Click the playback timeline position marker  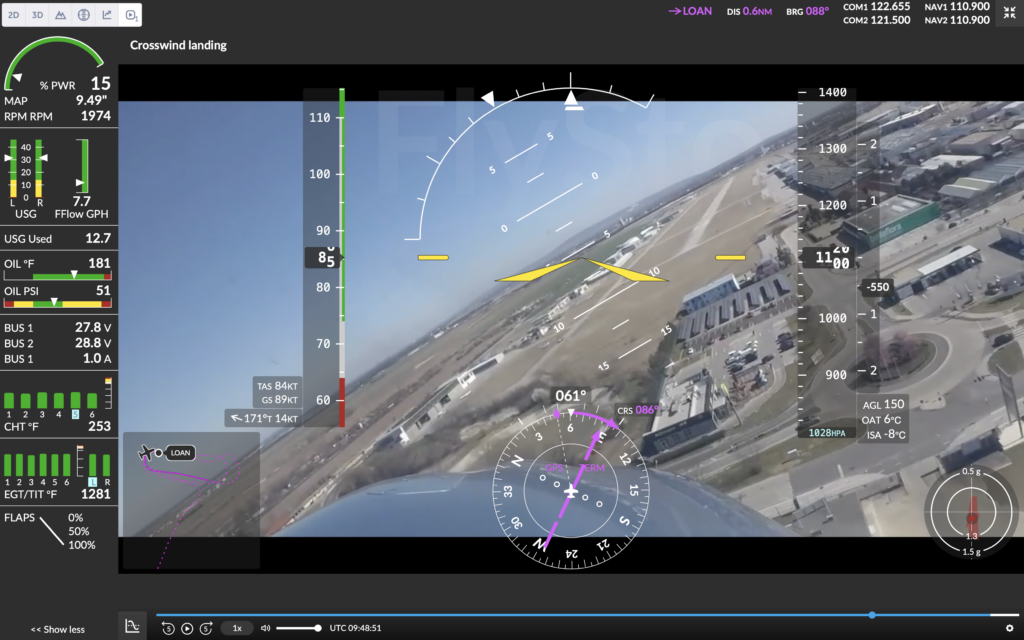click(x=872, y=615)
